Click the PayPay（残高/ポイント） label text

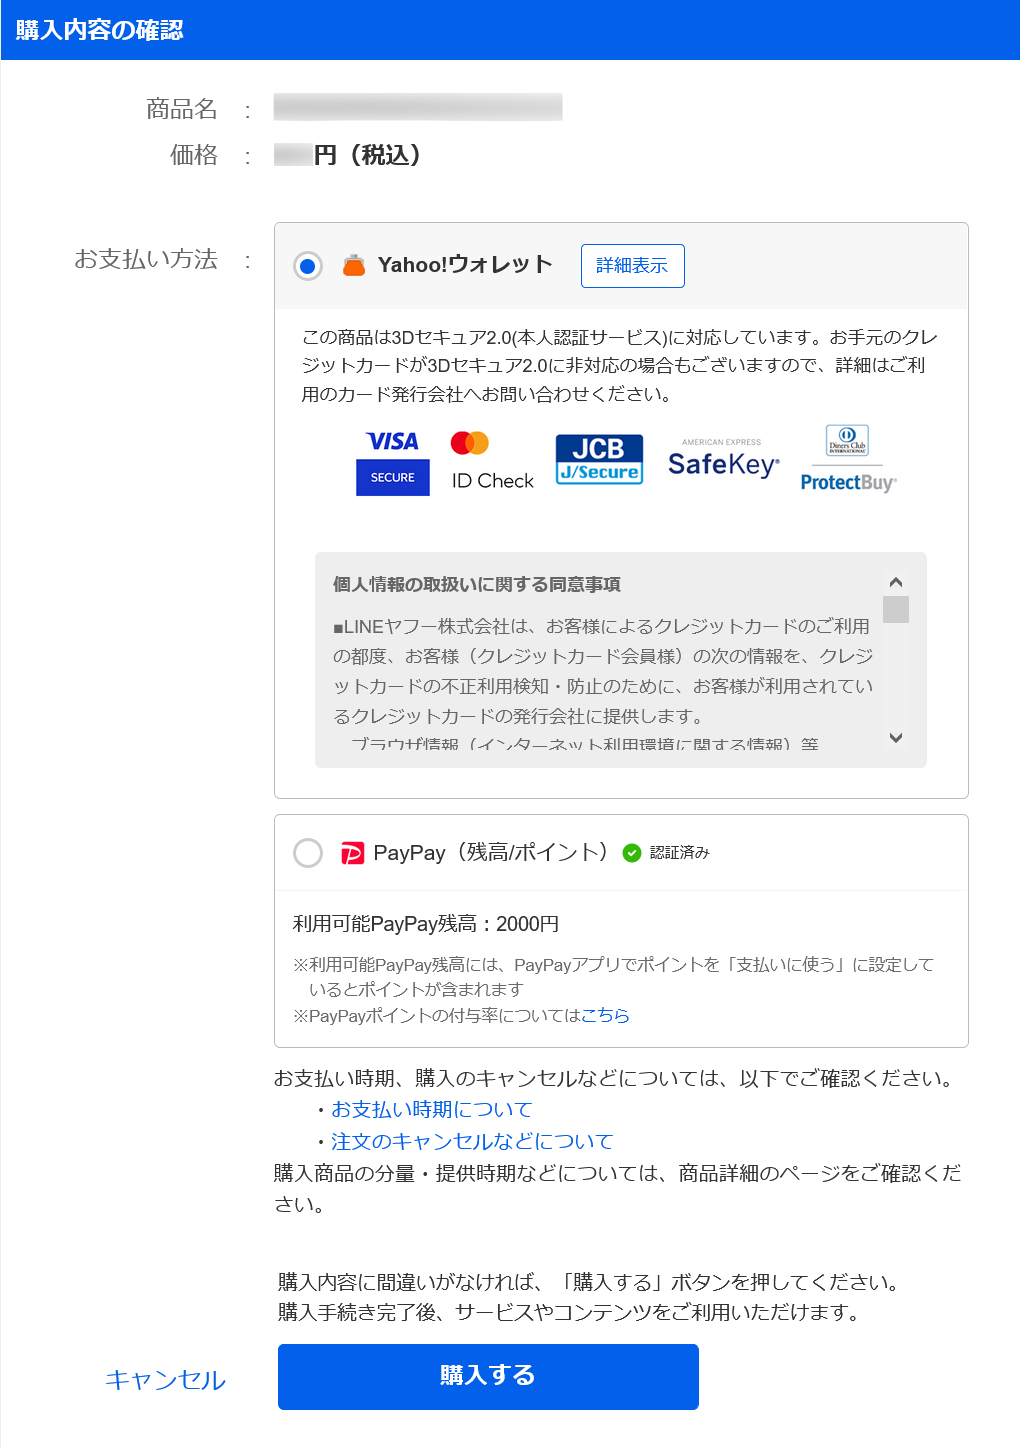coord(491,853)
